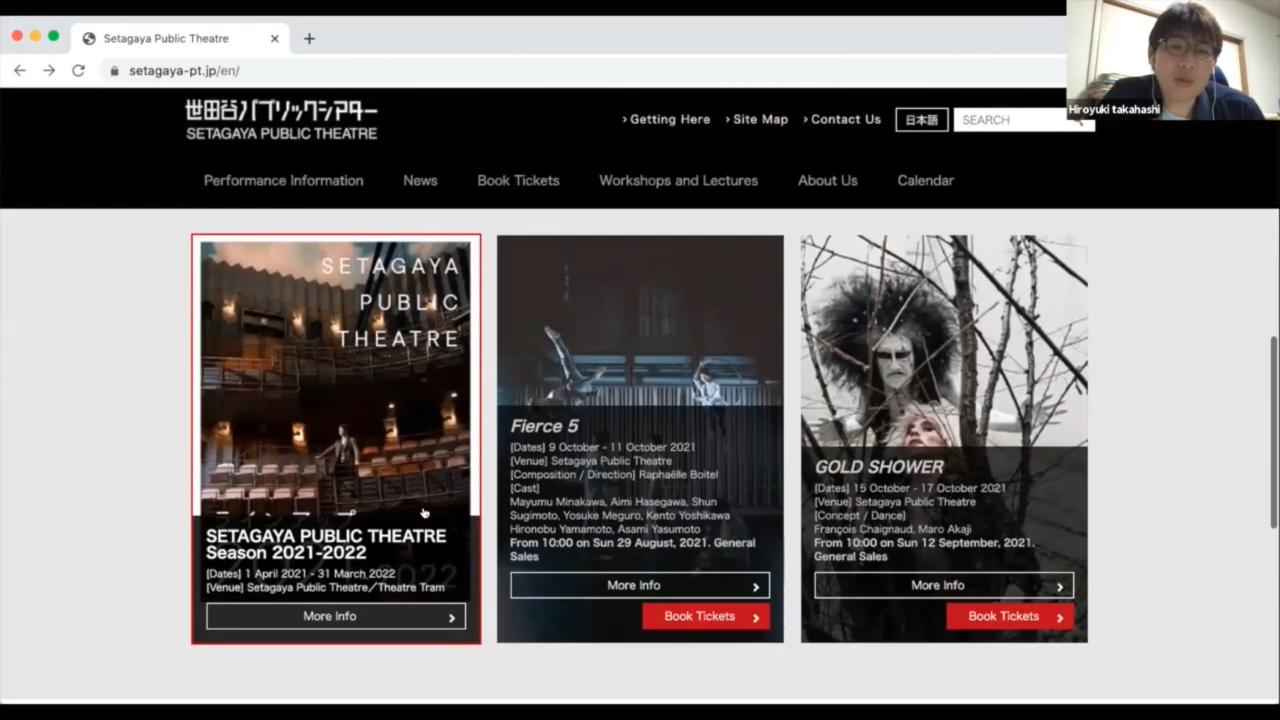Viewport: 1280px width, 720px height.
Task: Click More Info for GOLD SHOWER
Action: pos(944,586)
